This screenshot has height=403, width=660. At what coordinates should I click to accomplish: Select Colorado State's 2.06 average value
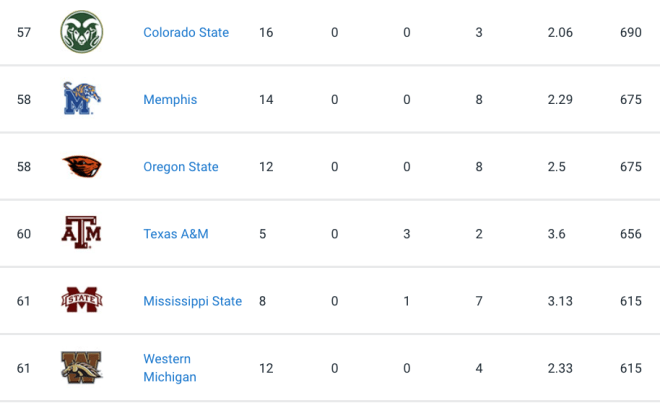tap(560, 32)
